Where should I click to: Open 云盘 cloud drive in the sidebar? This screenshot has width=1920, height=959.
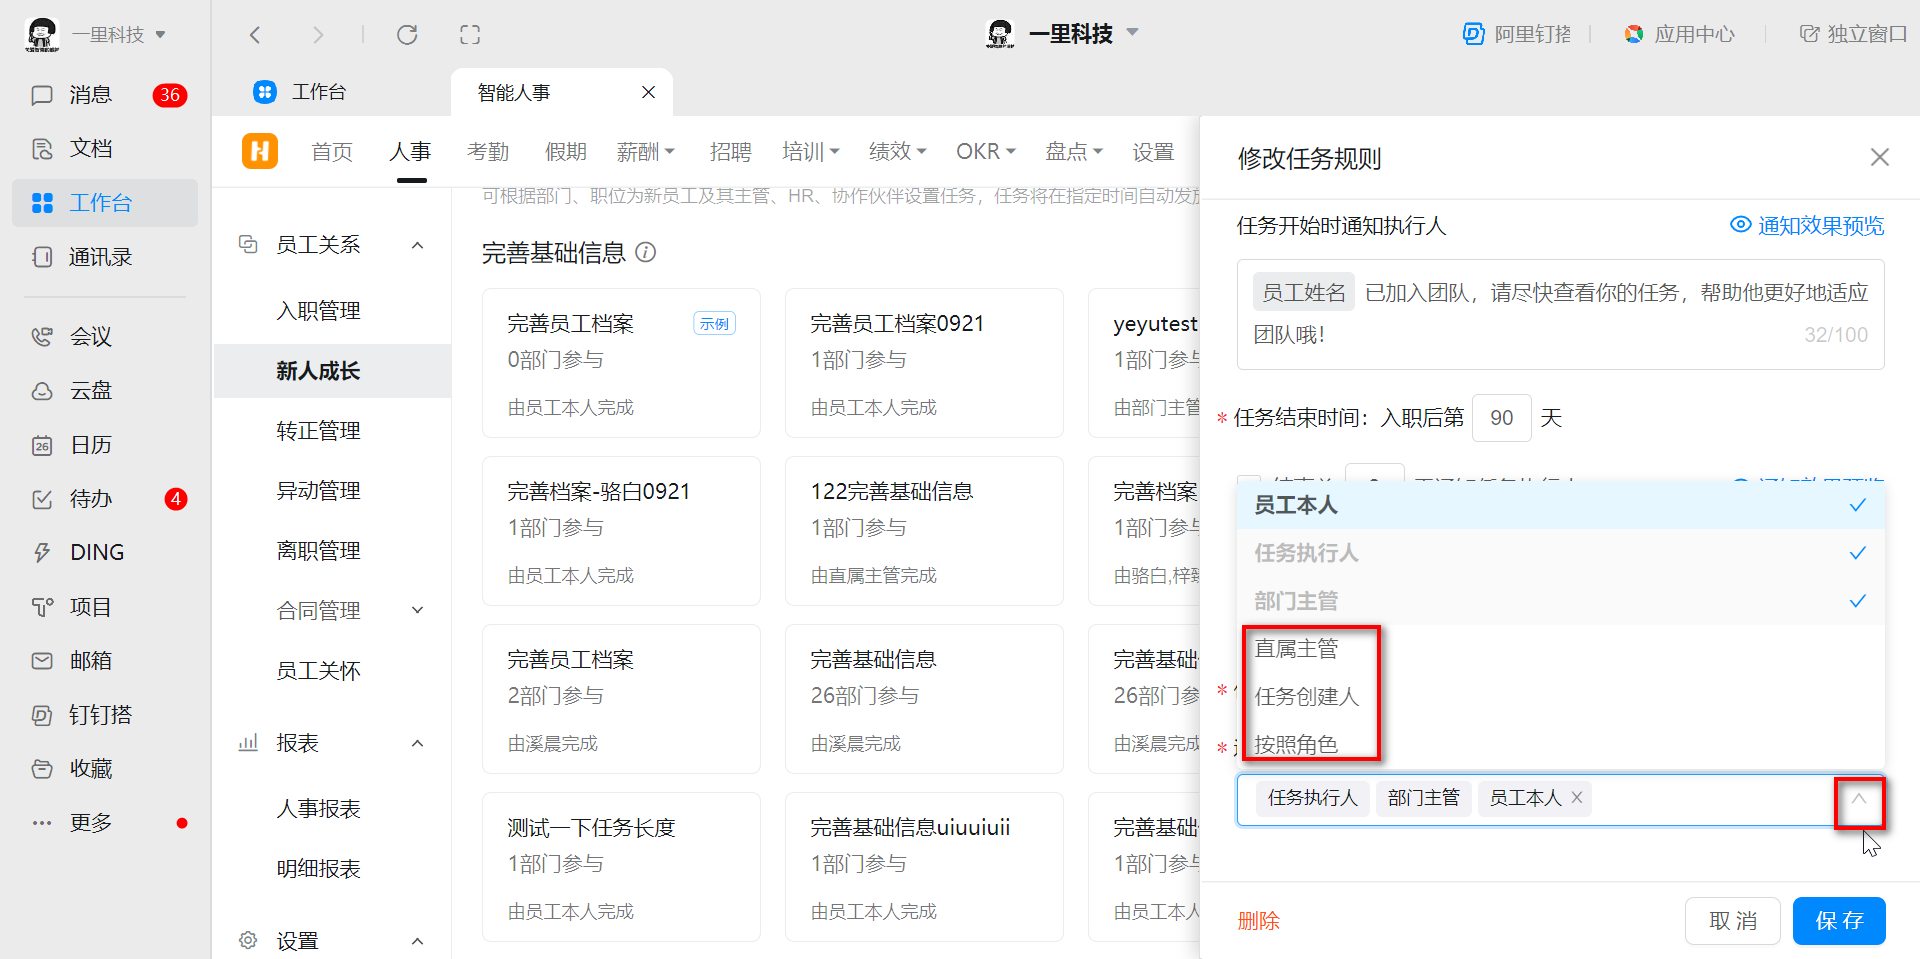point(91,391)
